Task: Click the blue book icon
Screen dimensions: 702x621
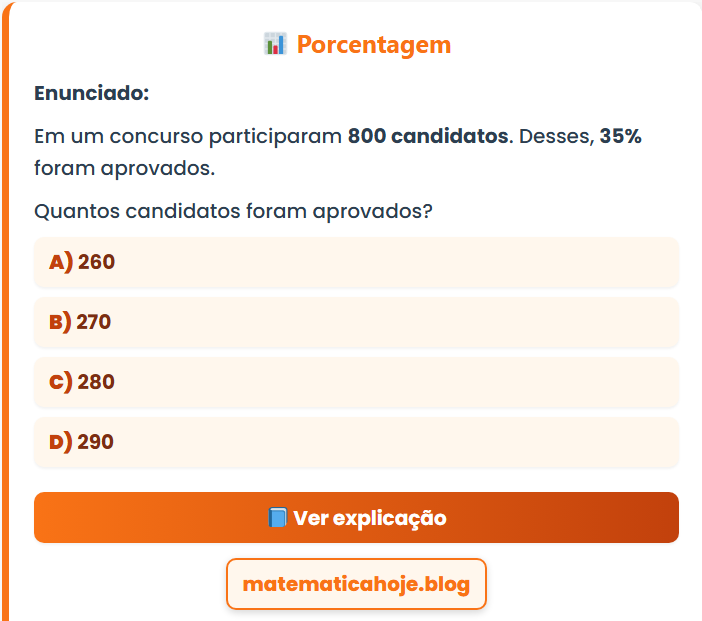Action: (278, 518)
